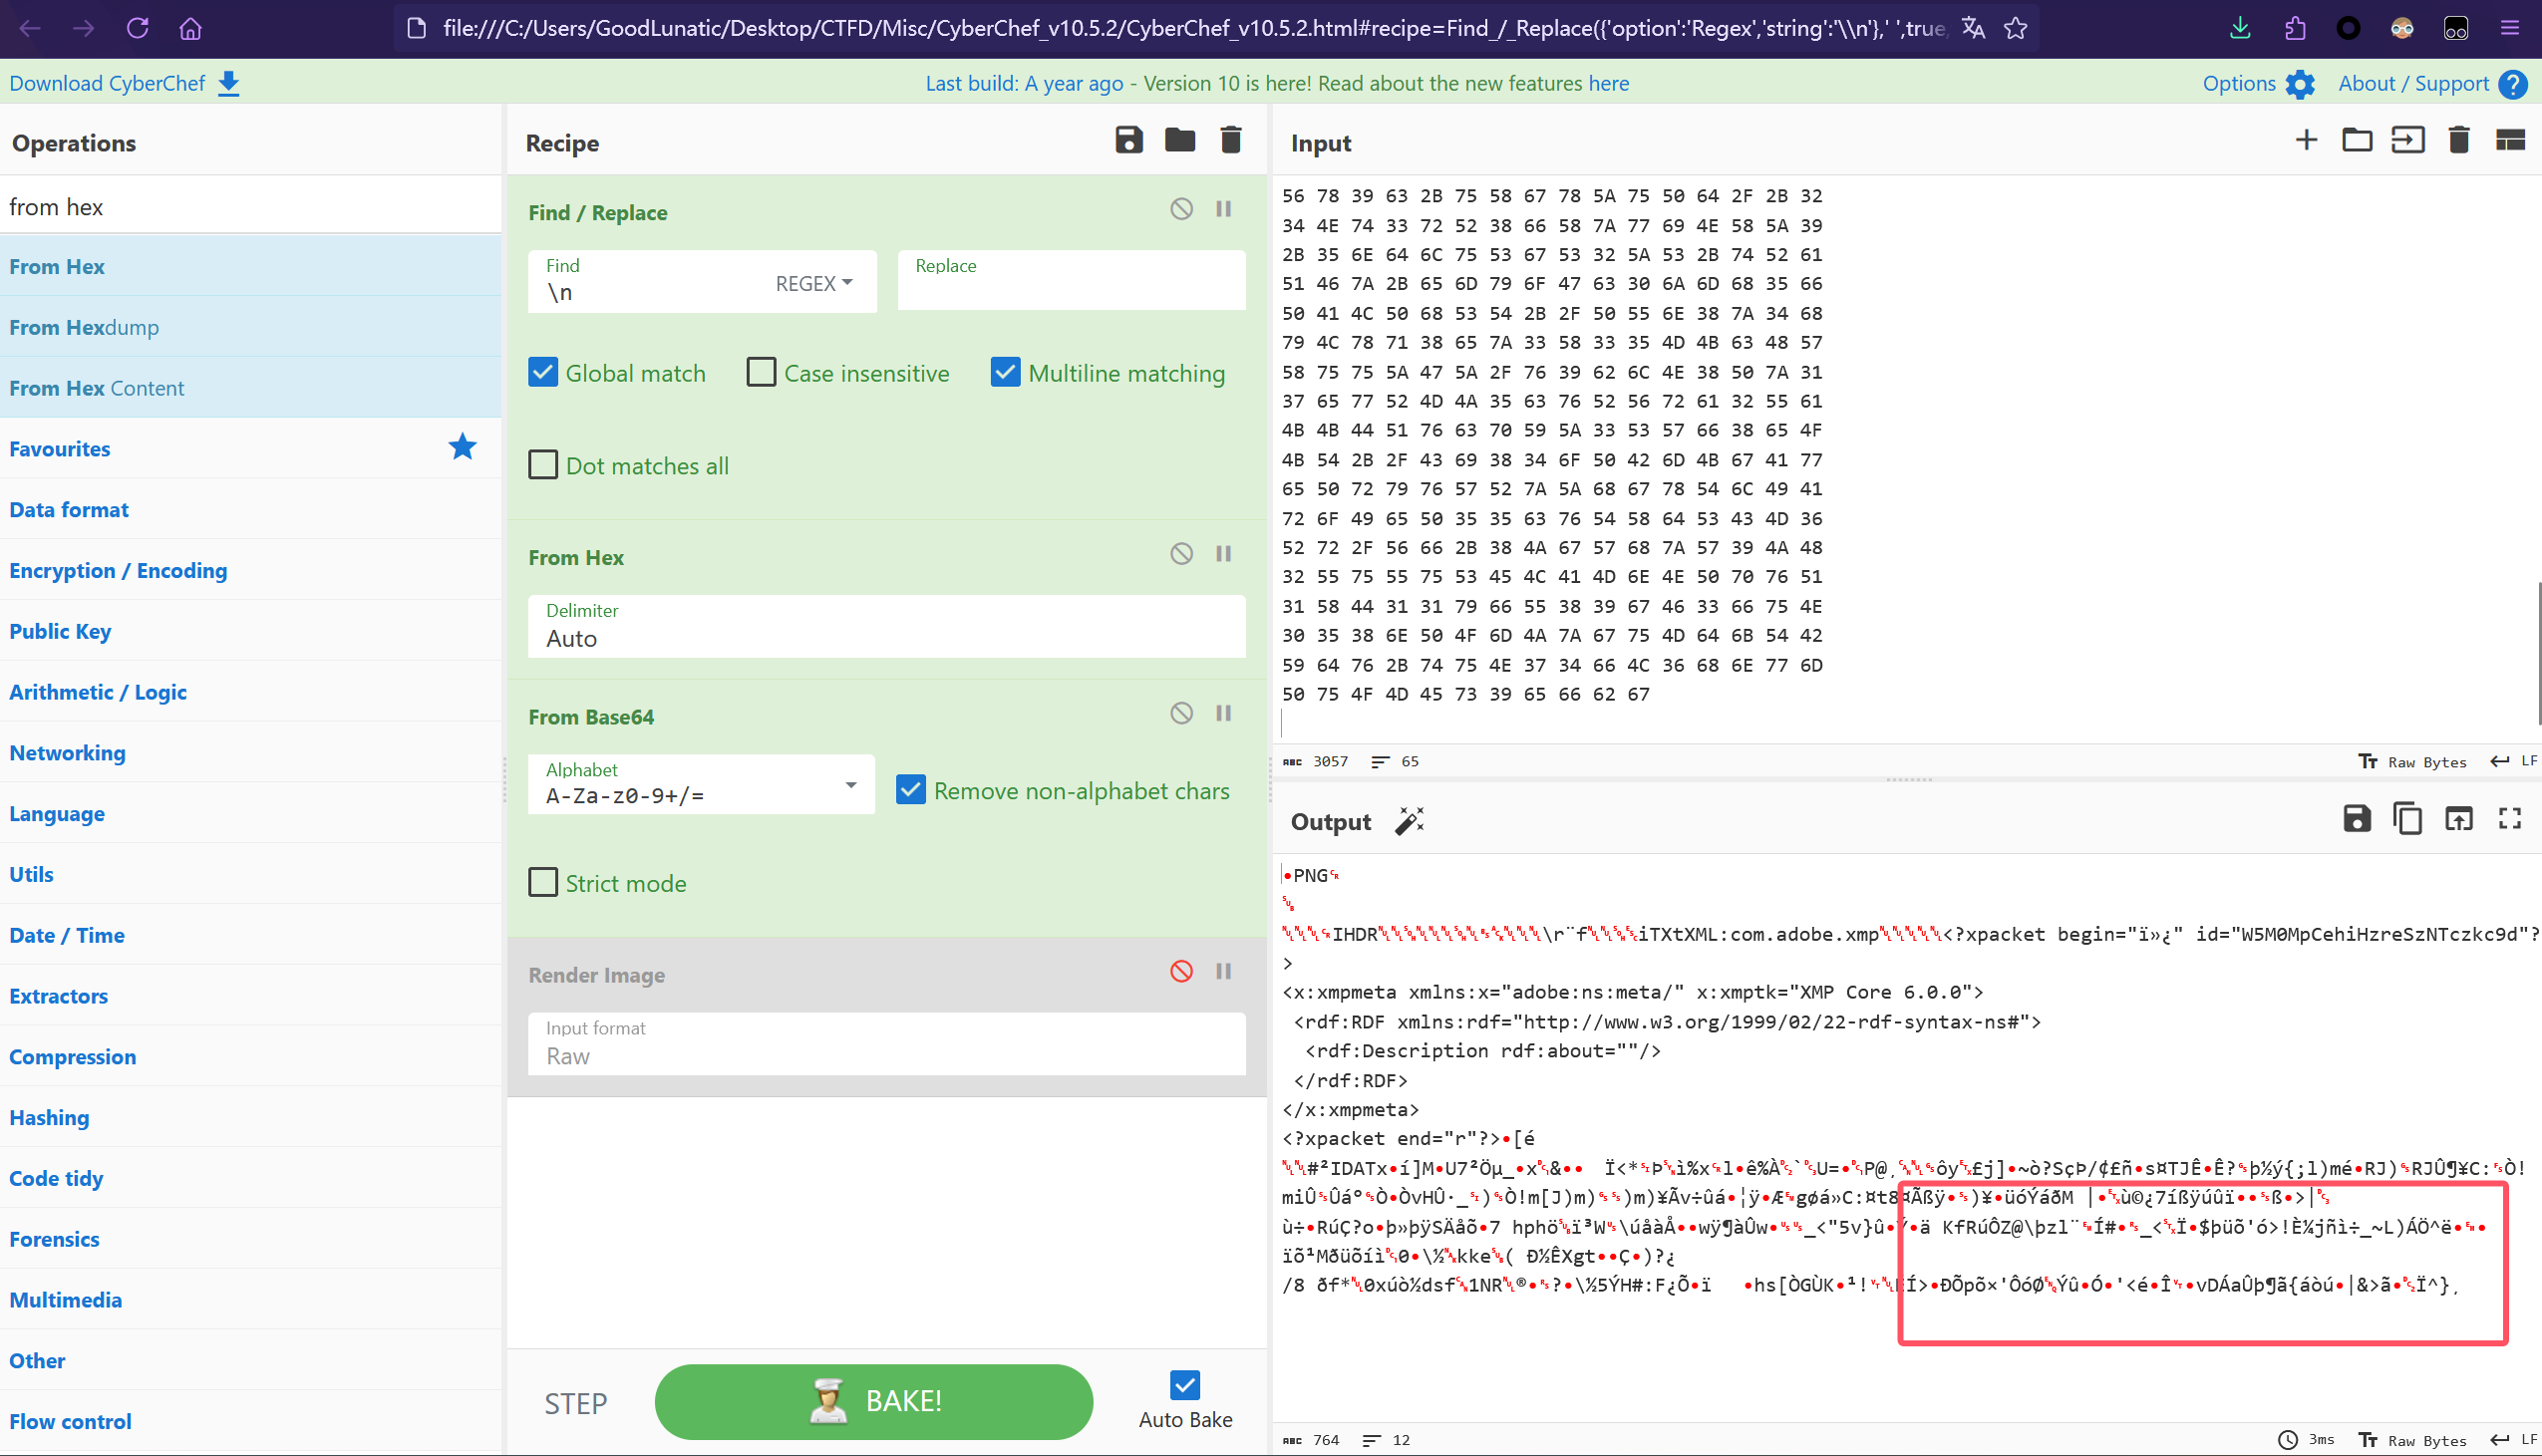
Task: Select From Hex in Operations sidebar
Action: (60, 265)
